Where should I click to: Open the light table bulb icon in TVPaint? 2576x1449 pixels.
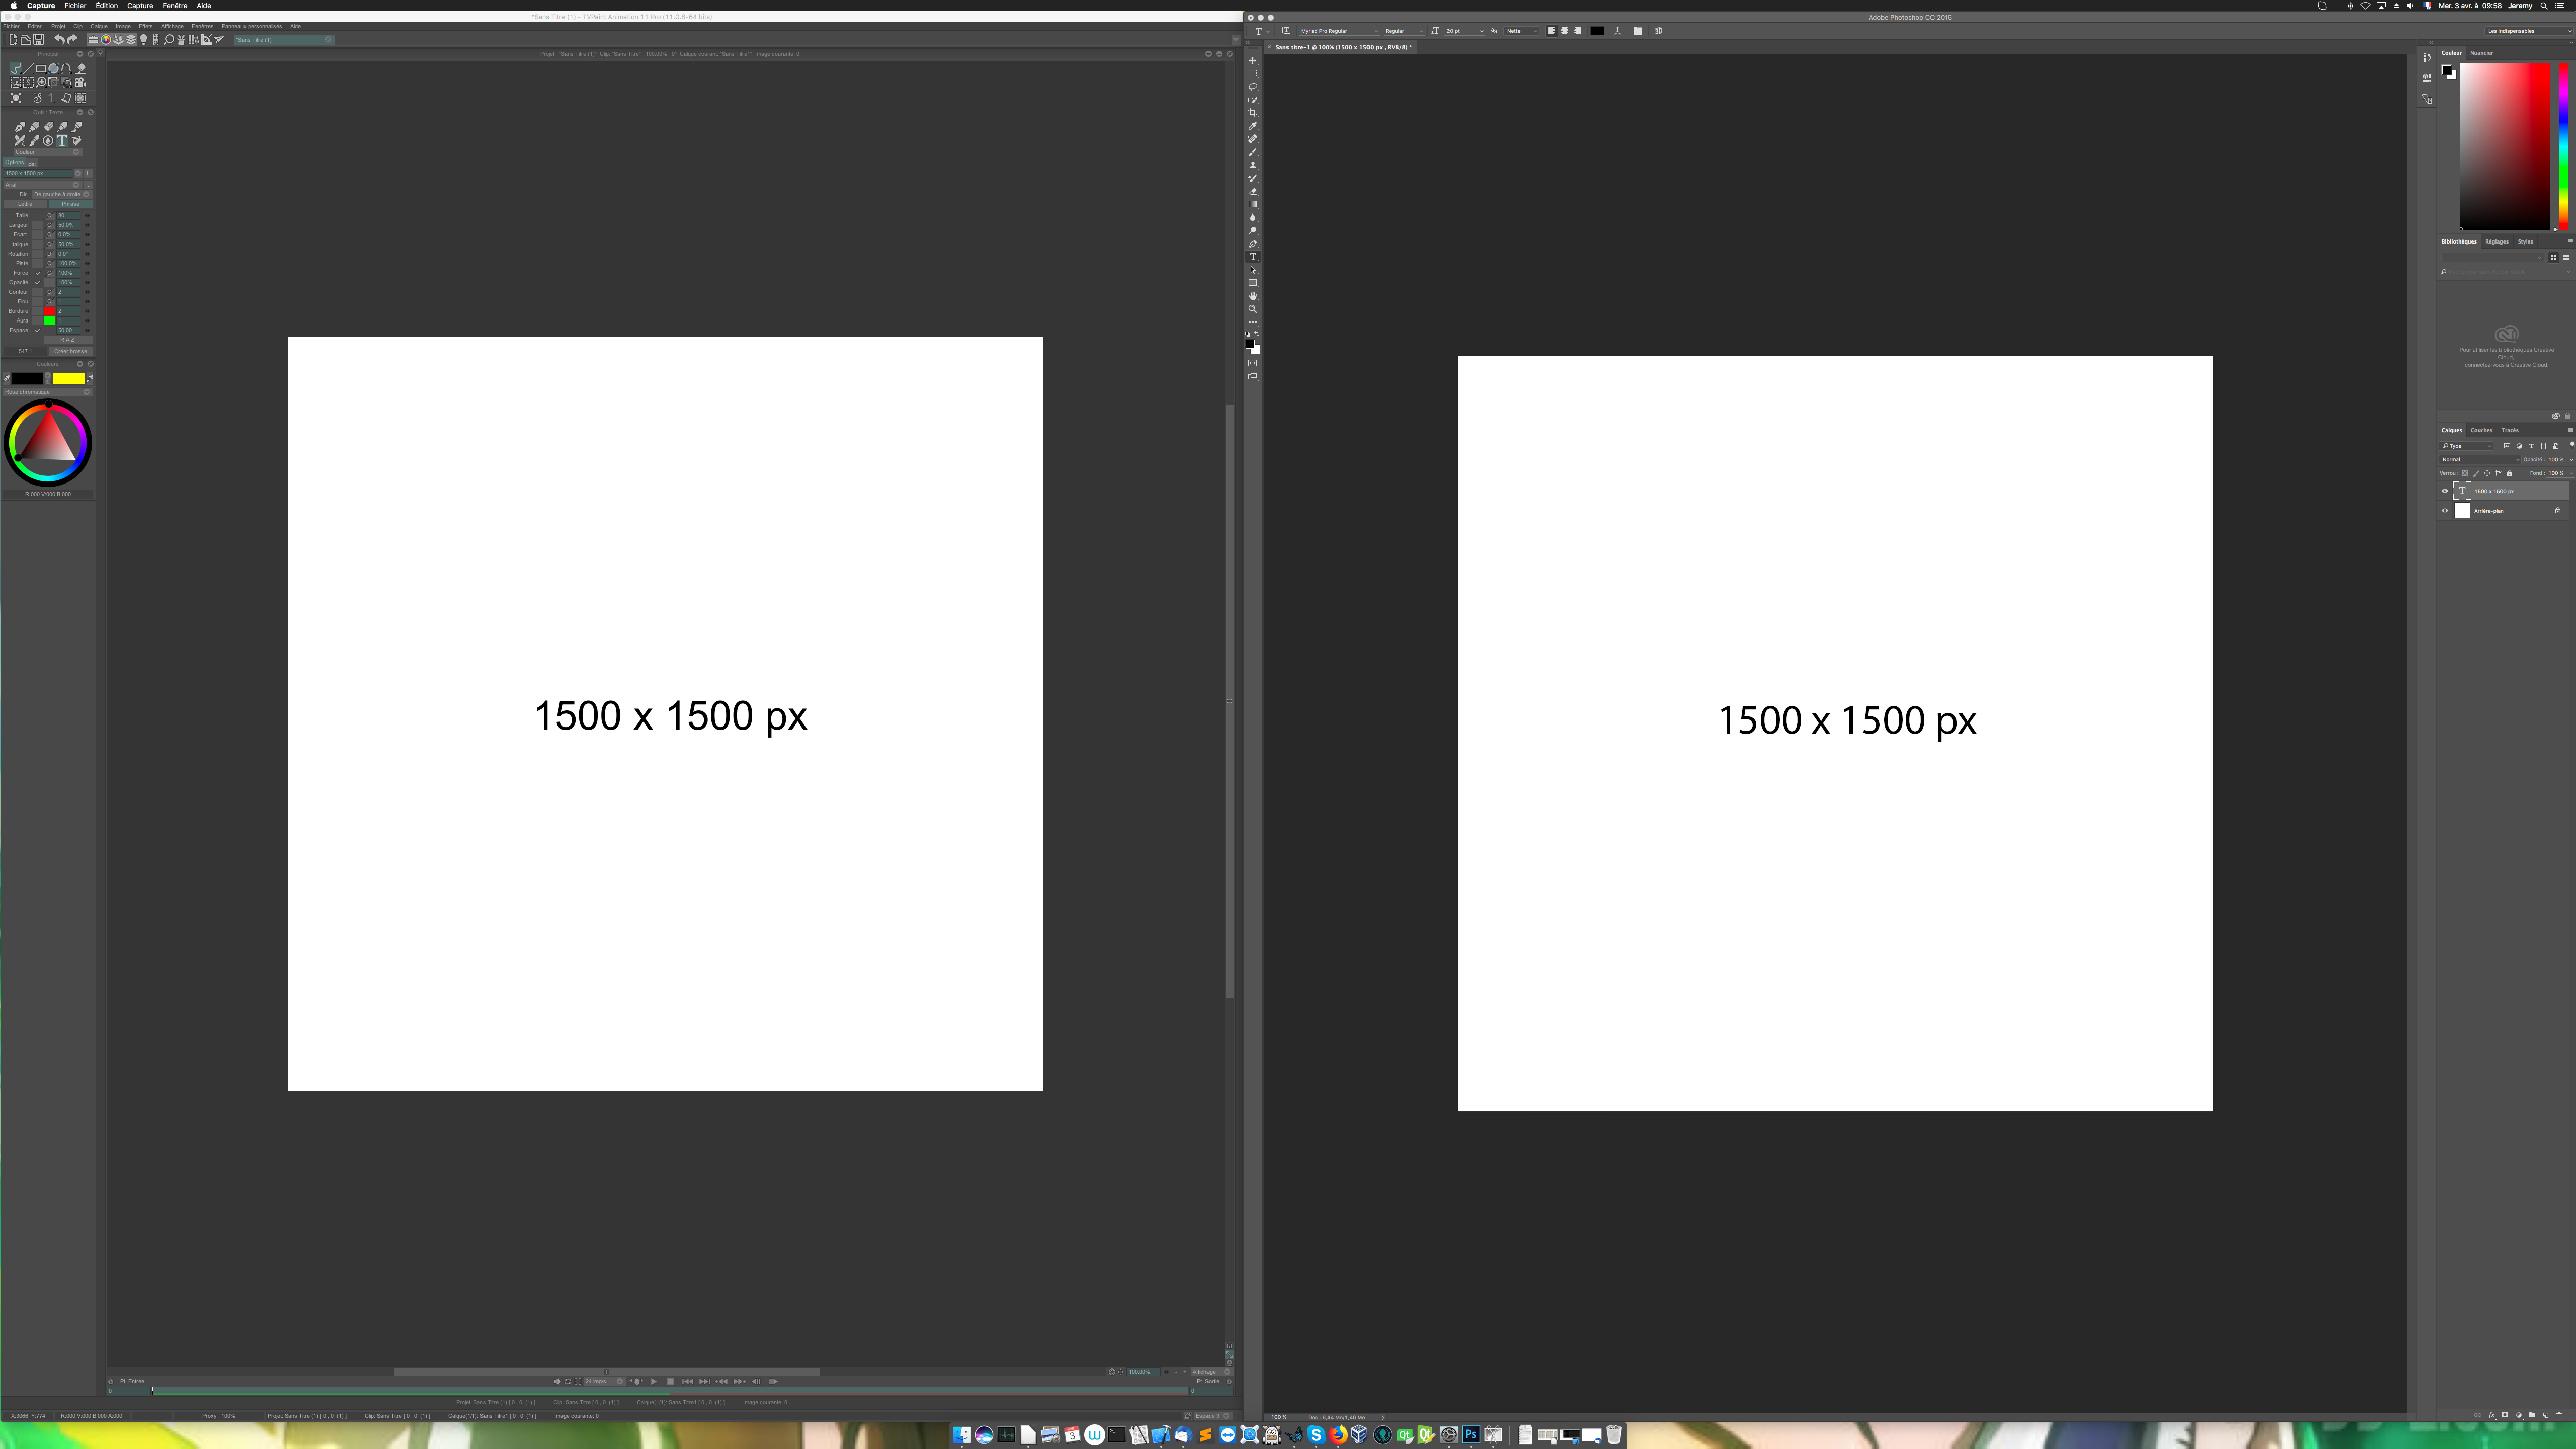tap(144, 40)
